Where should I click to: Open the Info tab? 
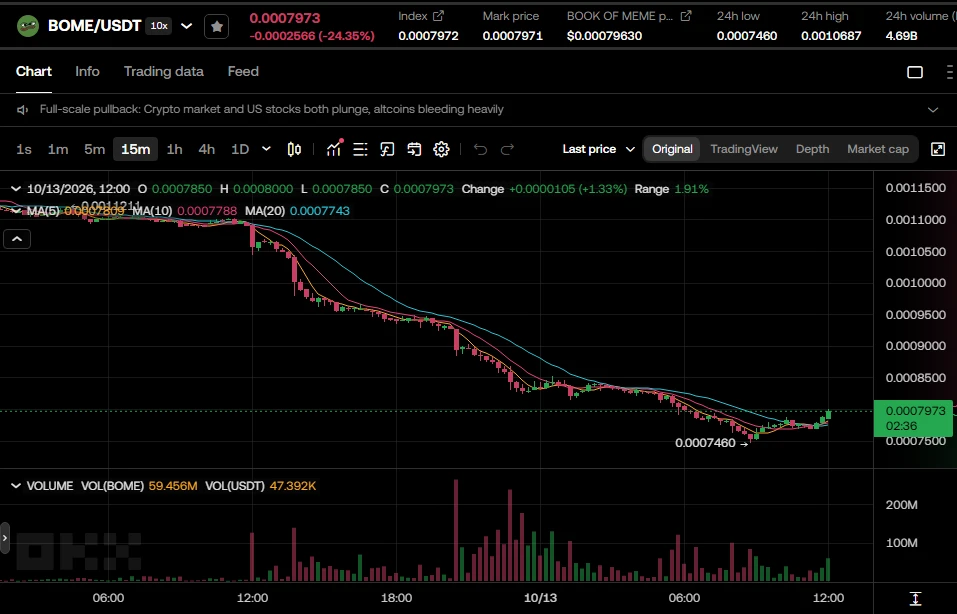click(87, 71)
